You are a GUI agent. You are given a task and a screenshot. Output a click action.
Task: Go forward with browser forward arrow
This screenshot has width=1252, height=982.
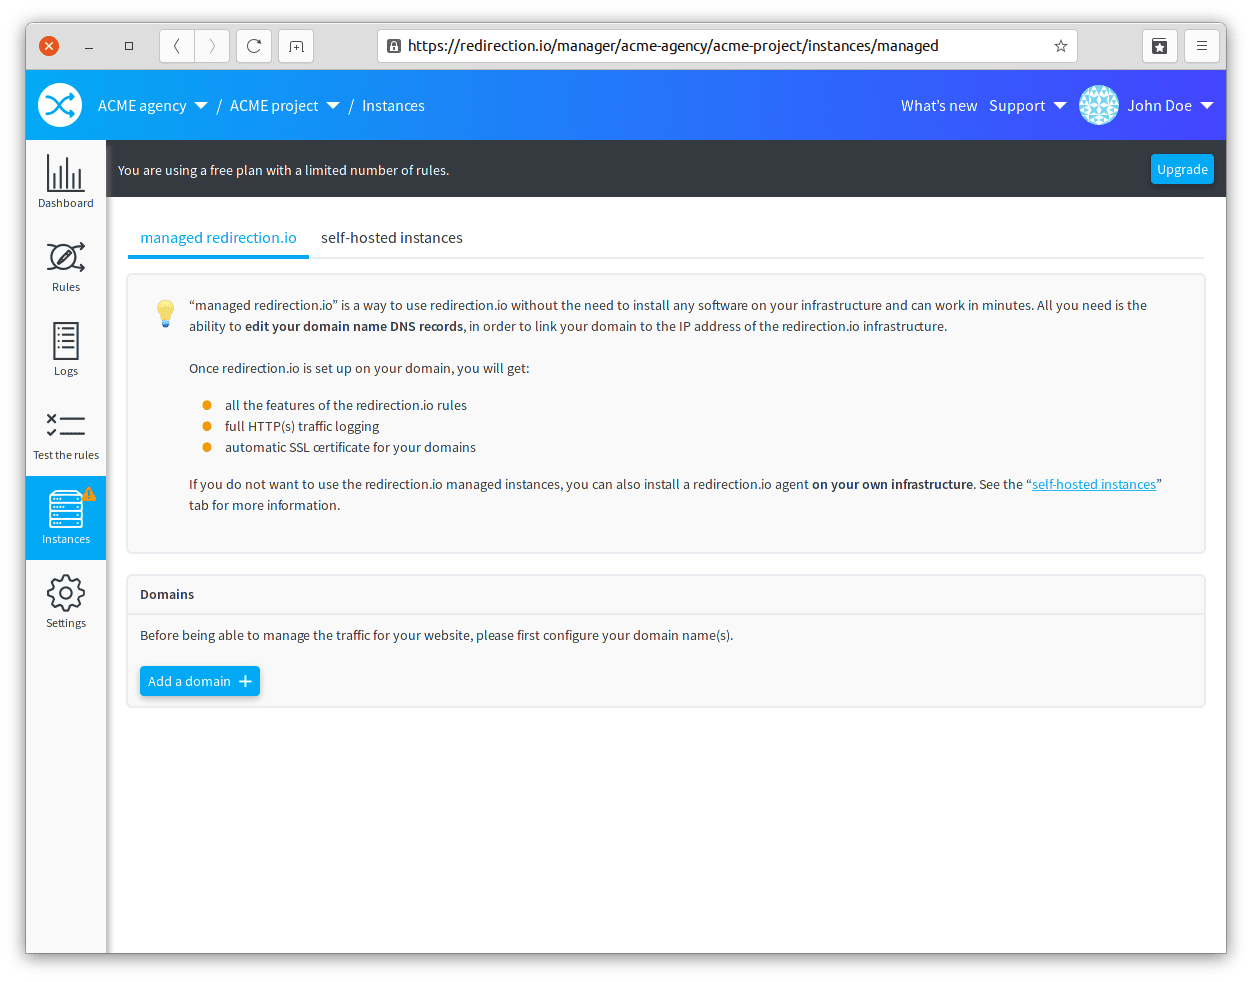[212, 46]
